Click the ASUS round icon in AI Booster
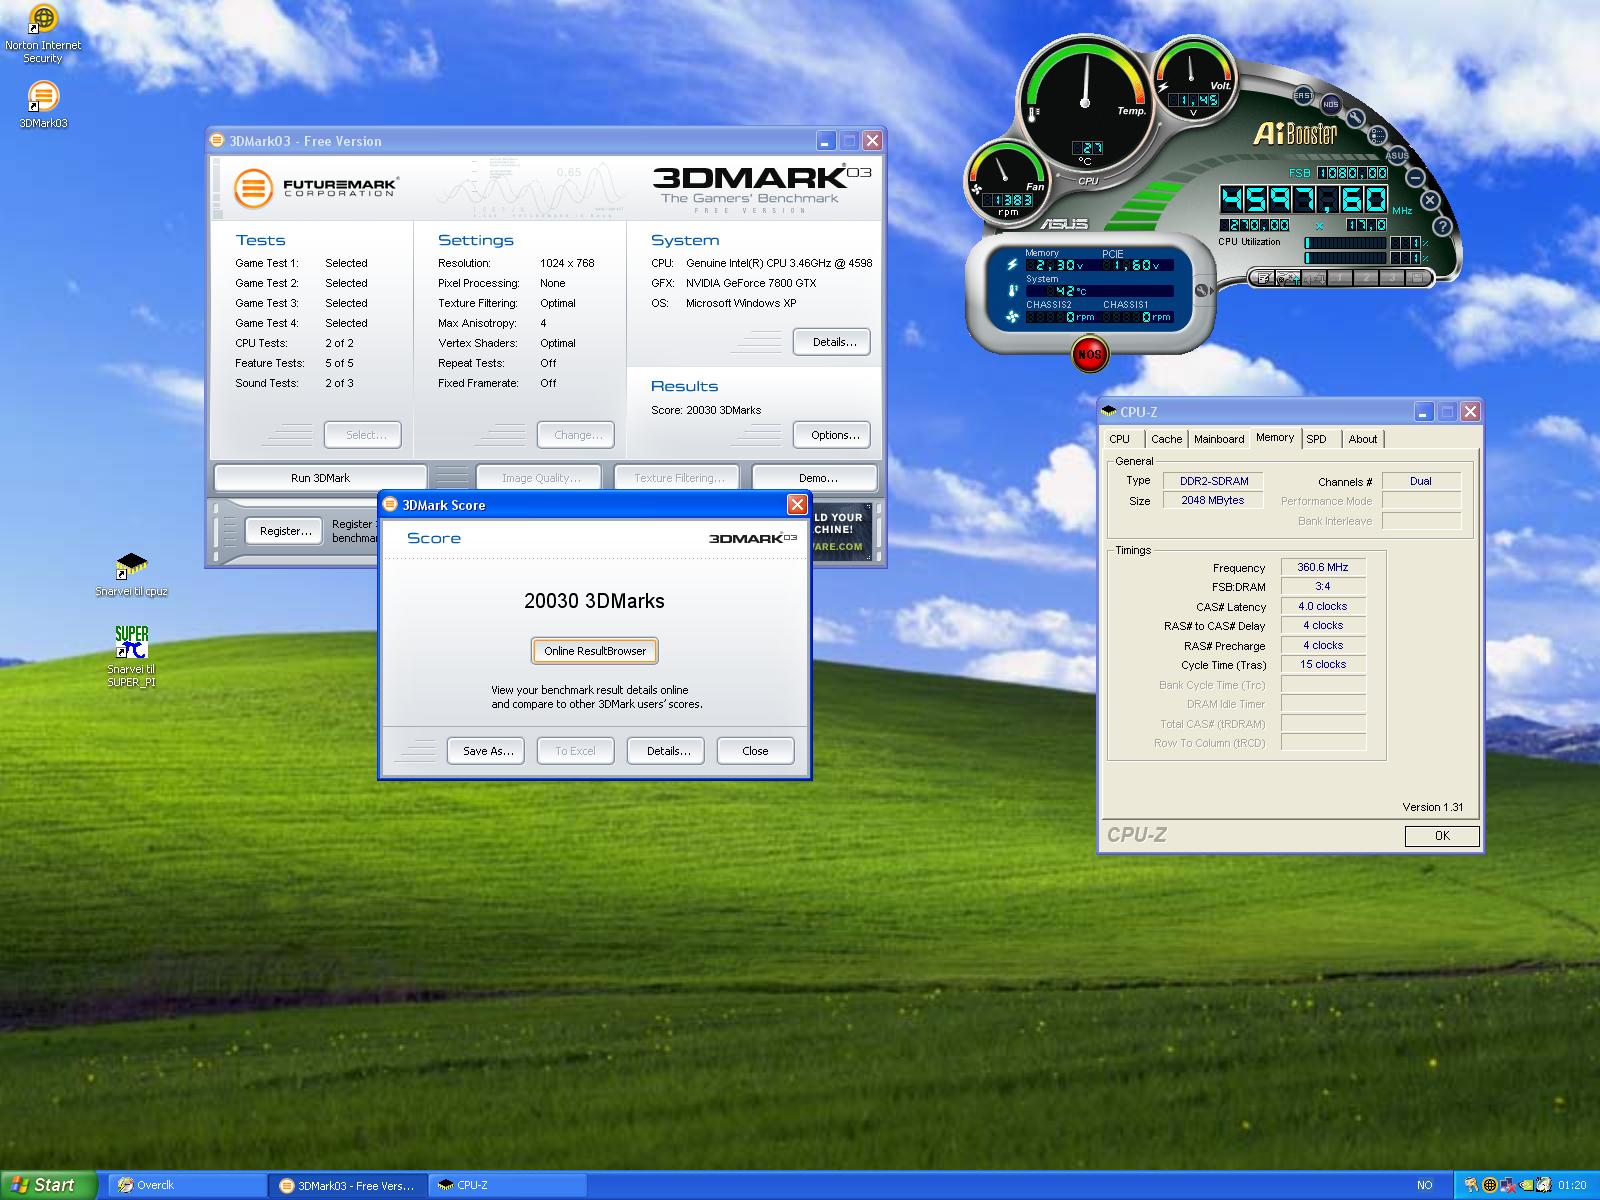The height and width of the screenshot is (1200, 1600). click(x=1397, y=155)
